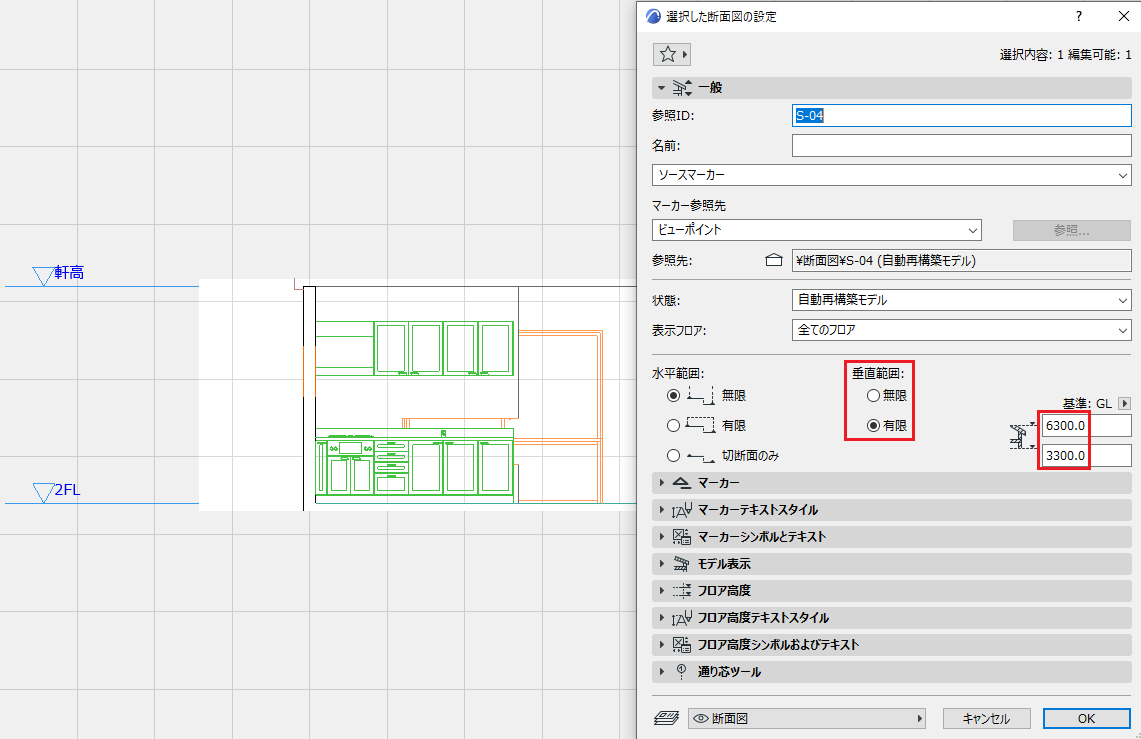Expand the マーカー panel
The image size is (1141, 739).
click(x=661, y=483)
